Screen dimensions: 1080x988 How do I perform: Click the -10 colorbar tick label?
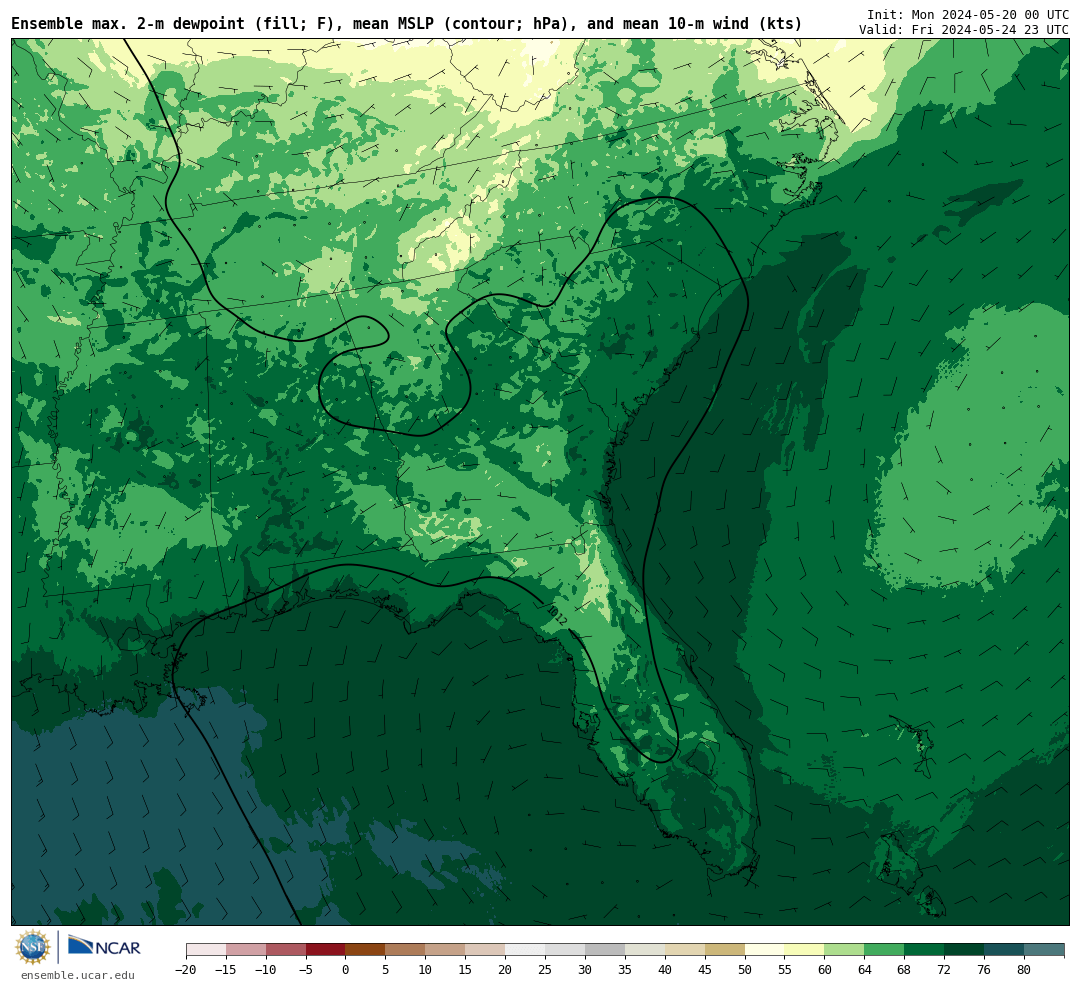(266, 970)
